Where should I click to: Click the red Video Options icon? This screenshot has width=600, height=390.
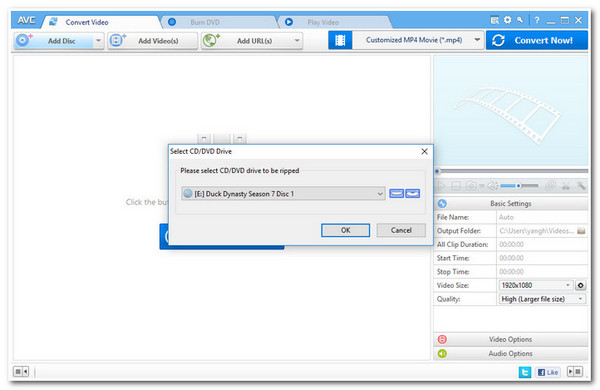click(x=442, y=339)
